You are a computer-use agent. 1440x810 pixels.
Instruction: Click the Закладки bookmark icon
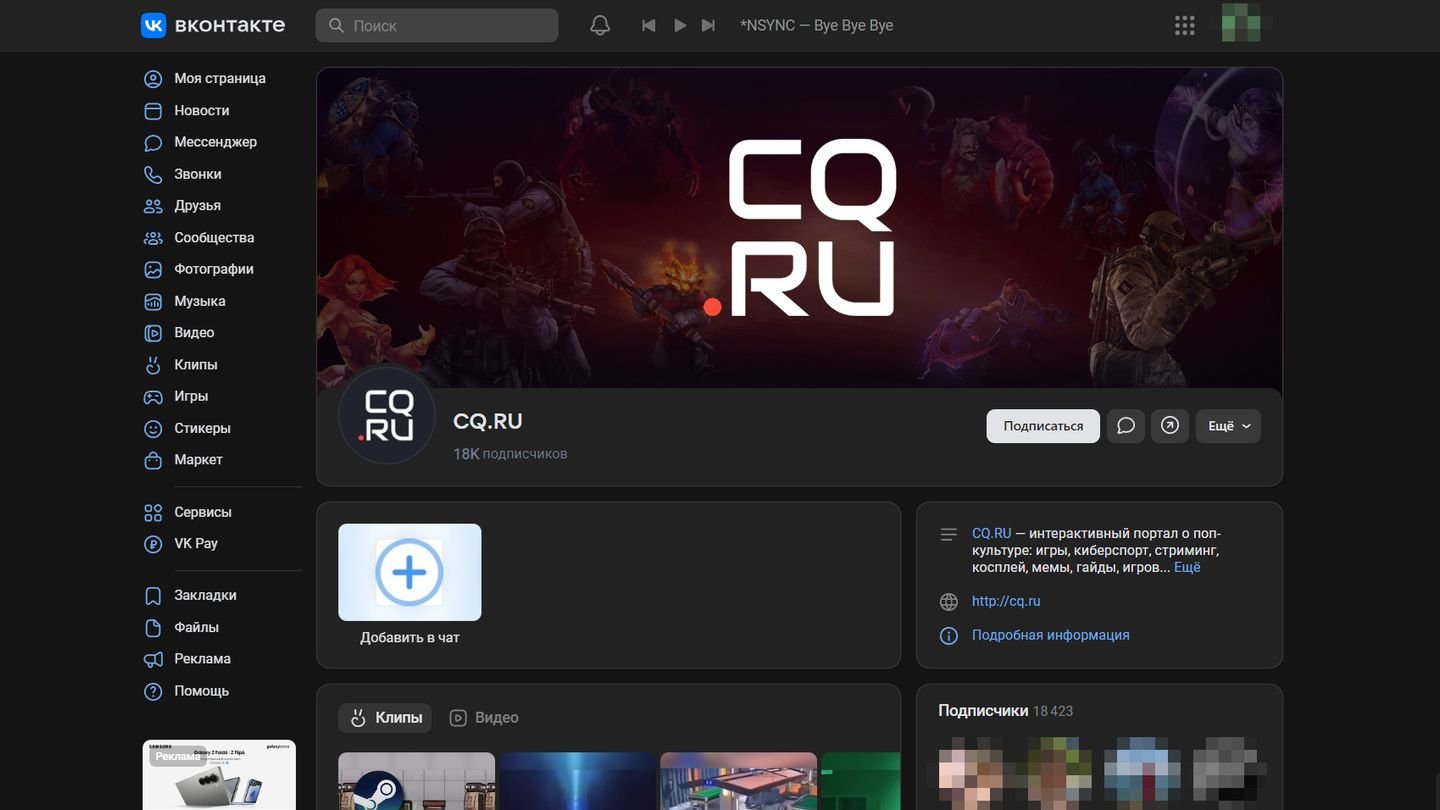coord(153,596)
